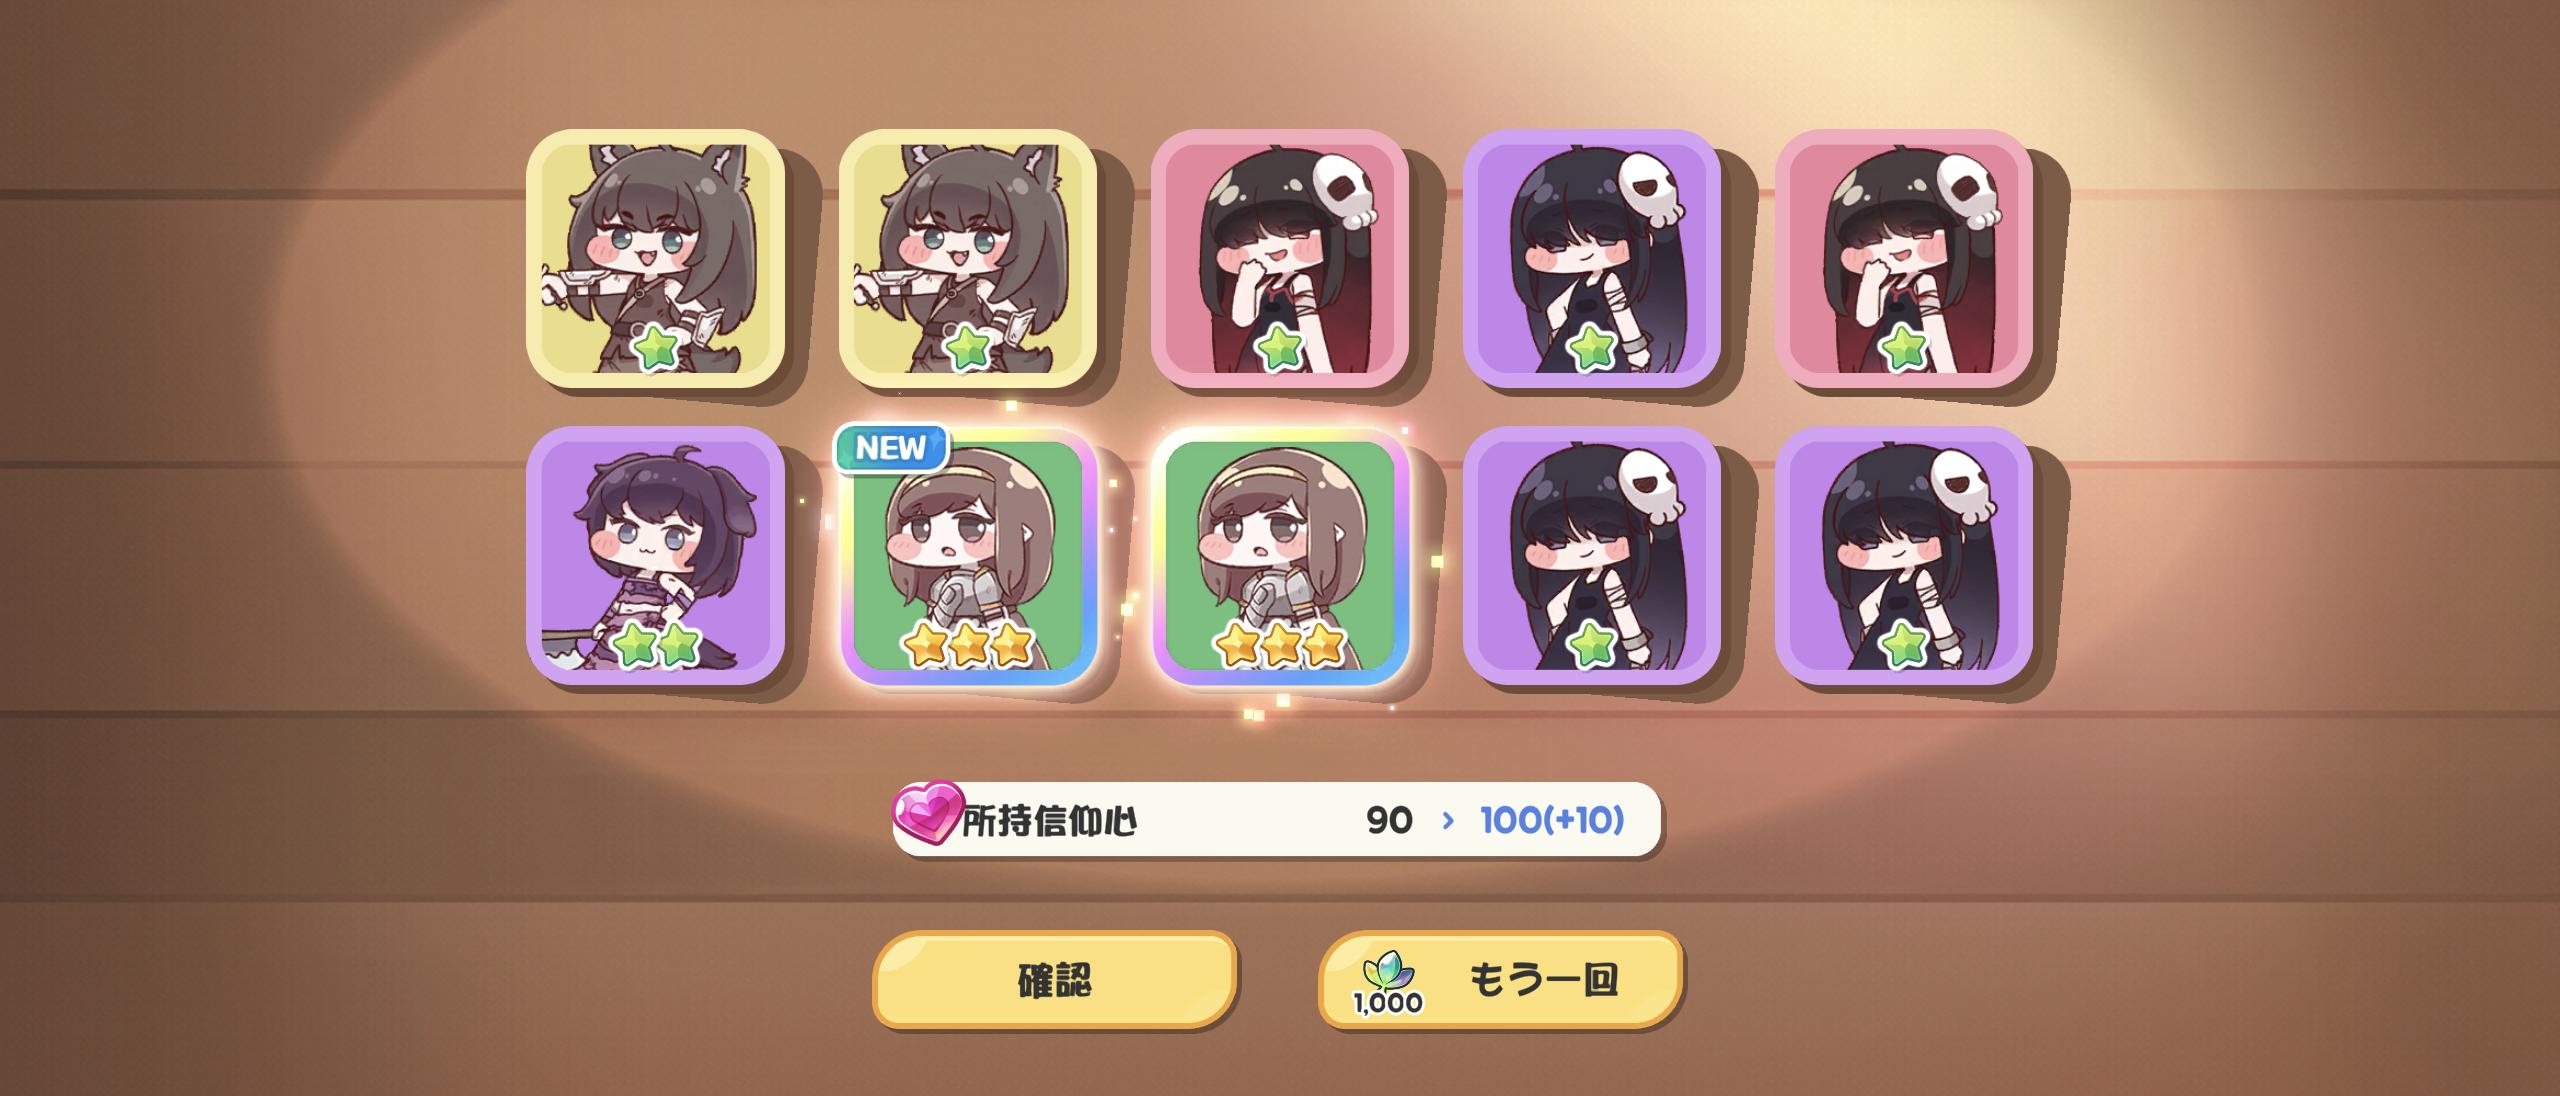
Task: Select the last bottom-row purple skull-girl card
Action: click(1904, 556)
